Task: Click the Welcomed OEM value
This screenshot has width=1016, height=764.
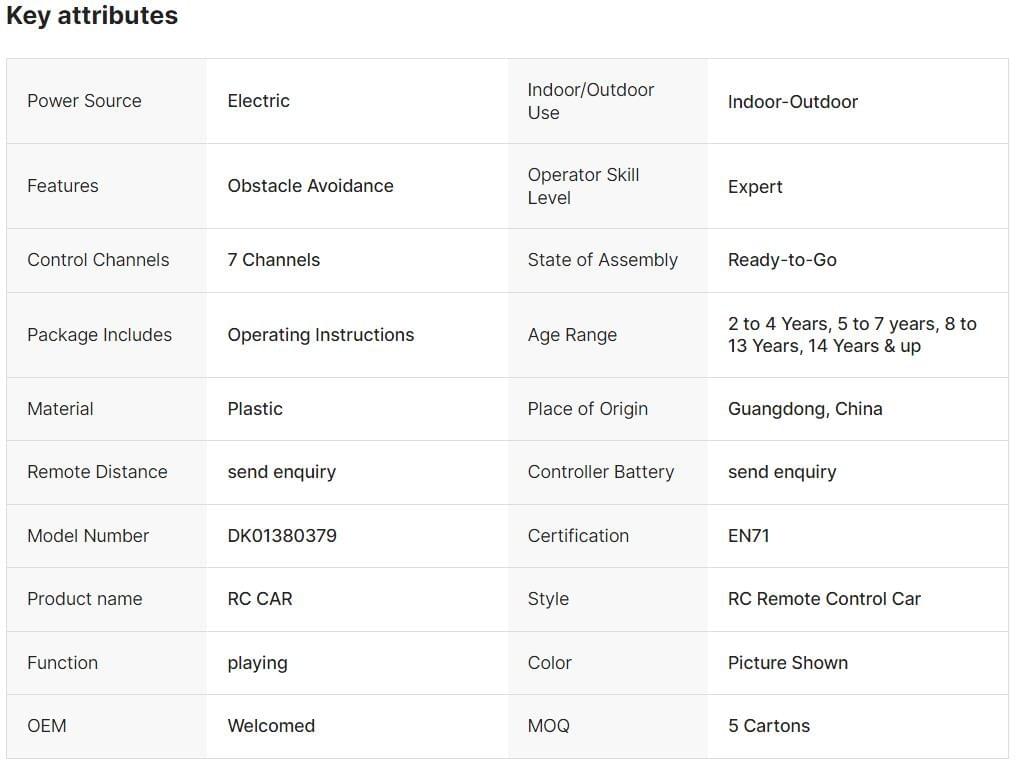Action: point(270,726)
